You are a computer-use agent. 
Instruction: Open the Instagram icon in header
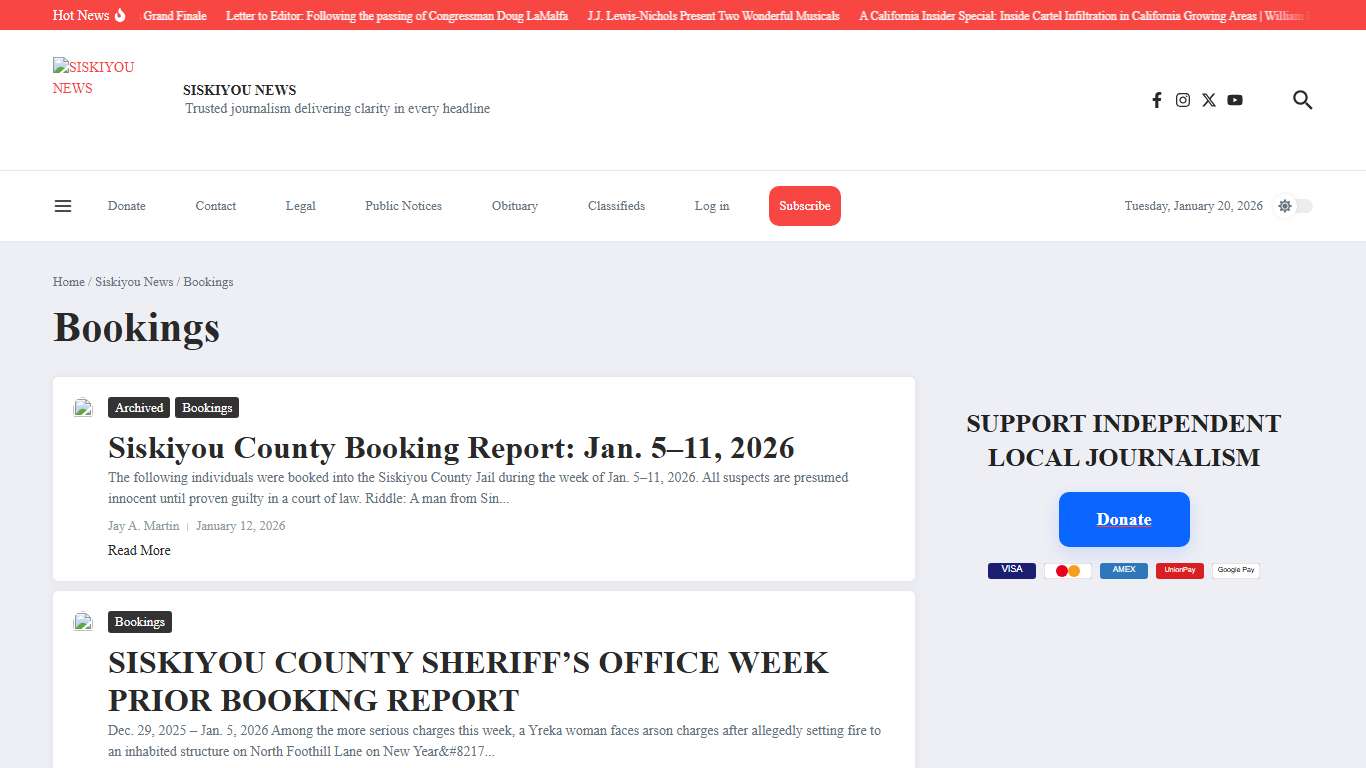[1183, 100]
